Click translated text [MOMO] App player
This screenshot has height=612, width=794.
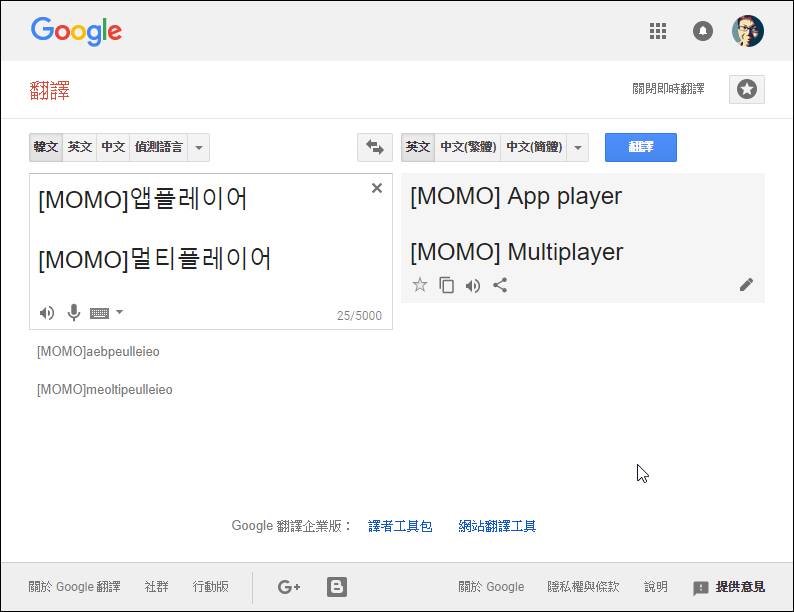pos(515,197)
